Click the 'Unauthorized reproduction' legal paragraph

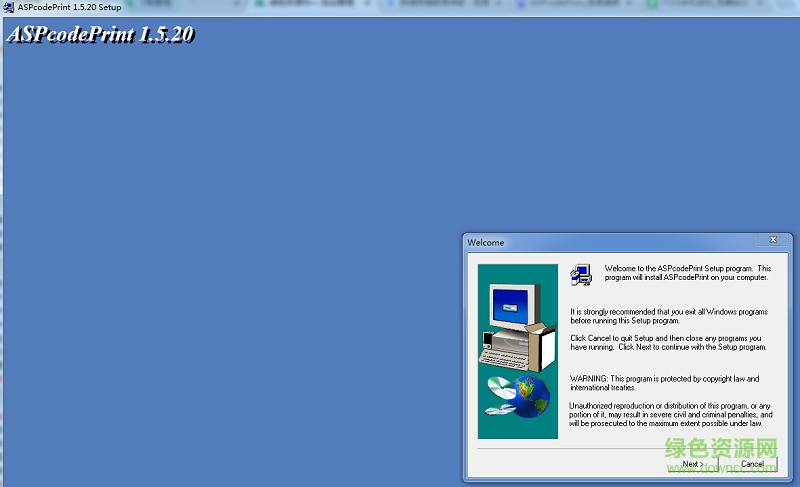click(x=670, y=414)
